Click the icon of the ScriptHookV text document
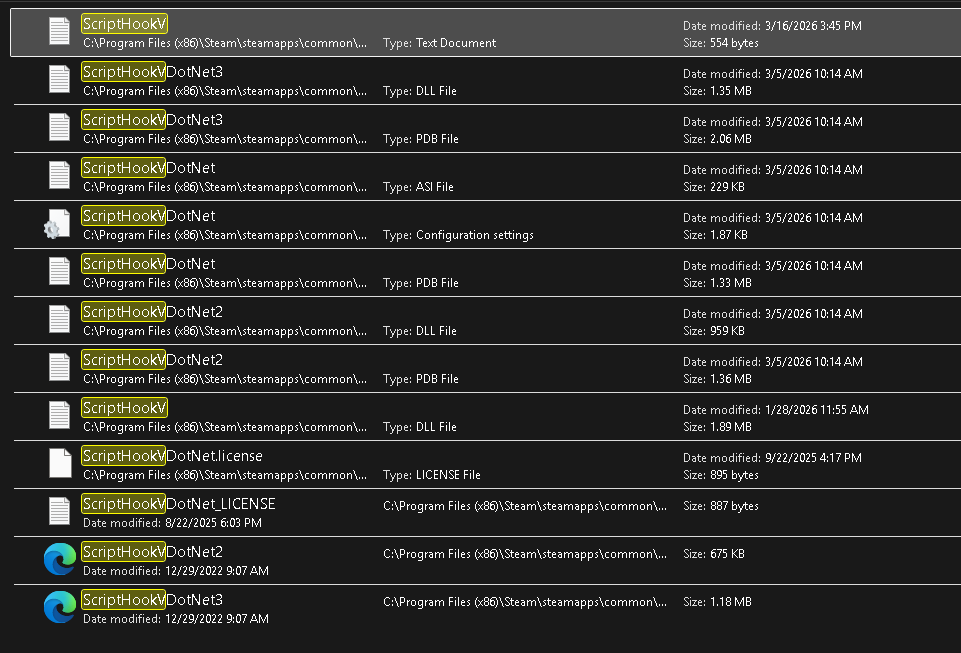The image size is (961, 653). click(x=60, y=31)
